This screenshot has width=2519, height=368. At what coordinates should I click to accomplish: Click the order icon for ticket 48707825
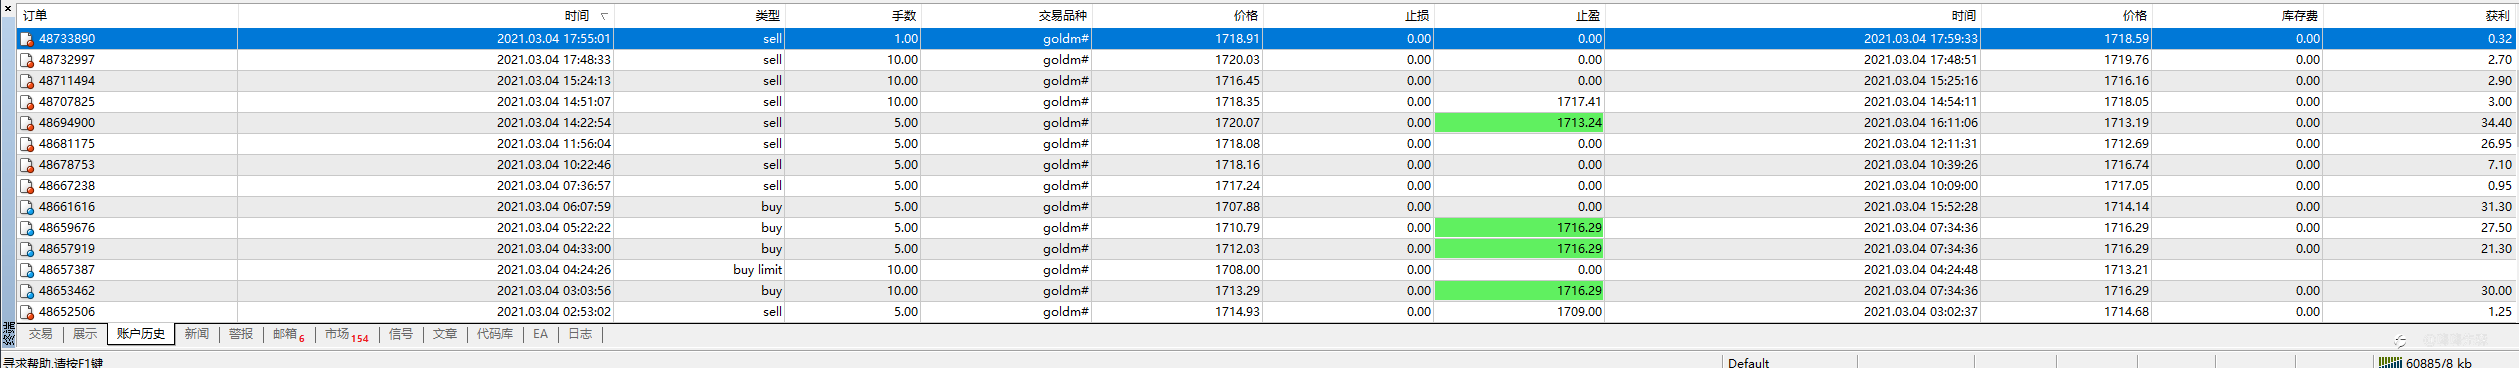point(27,102)
